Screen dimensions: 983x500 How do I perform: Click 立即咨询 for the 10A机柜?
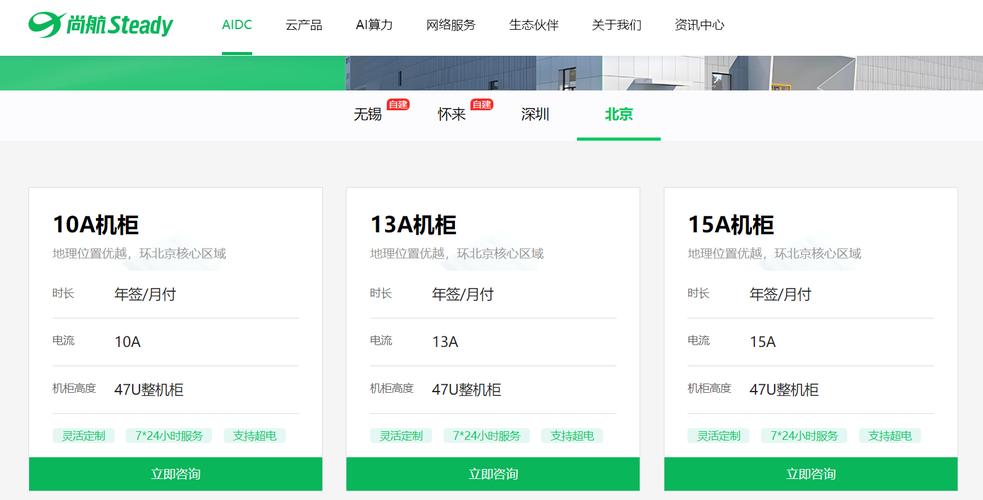176,474
